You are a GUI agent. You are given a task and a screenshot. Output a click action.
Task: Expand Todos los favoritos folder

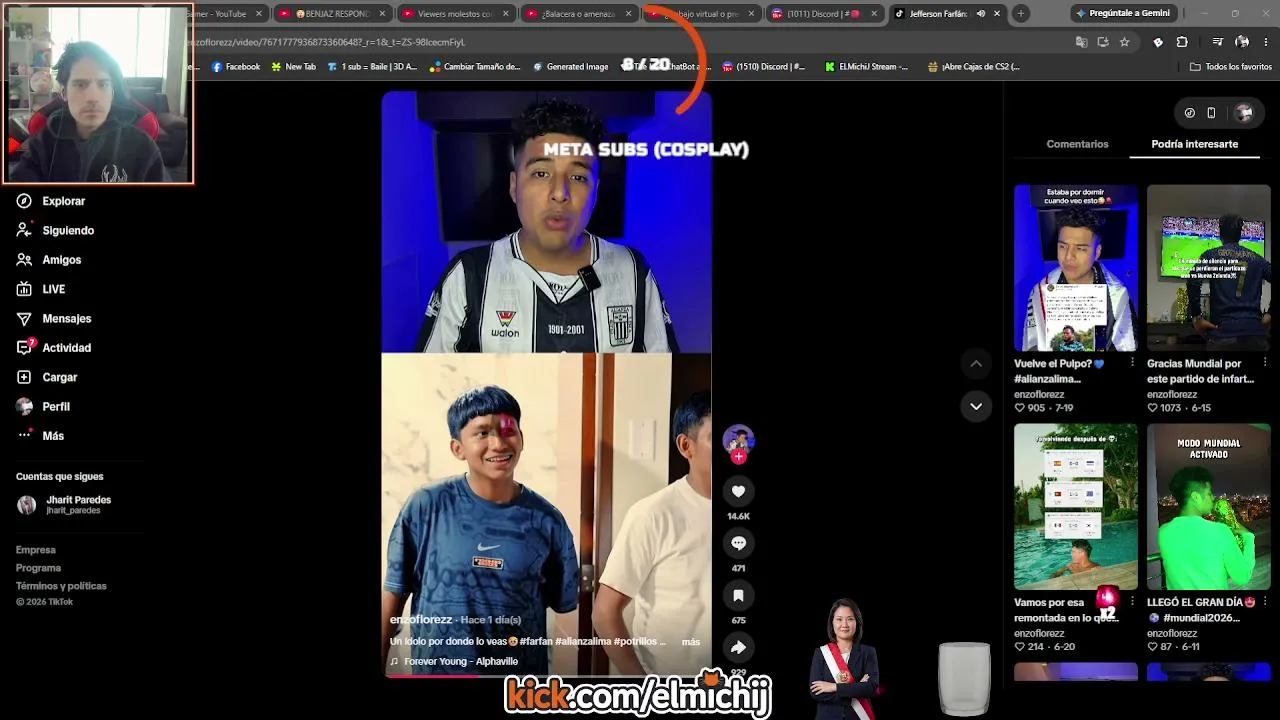click(1230, 67)
